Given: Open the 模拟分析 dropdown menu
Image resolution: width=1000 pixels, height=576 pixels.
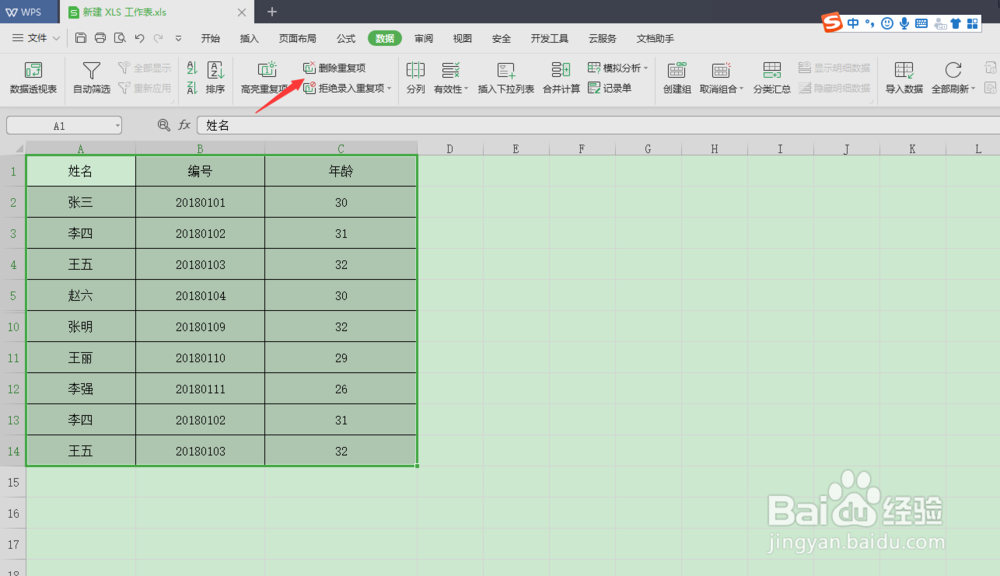Looking at the screenshot, I should [x=645, y=67].
